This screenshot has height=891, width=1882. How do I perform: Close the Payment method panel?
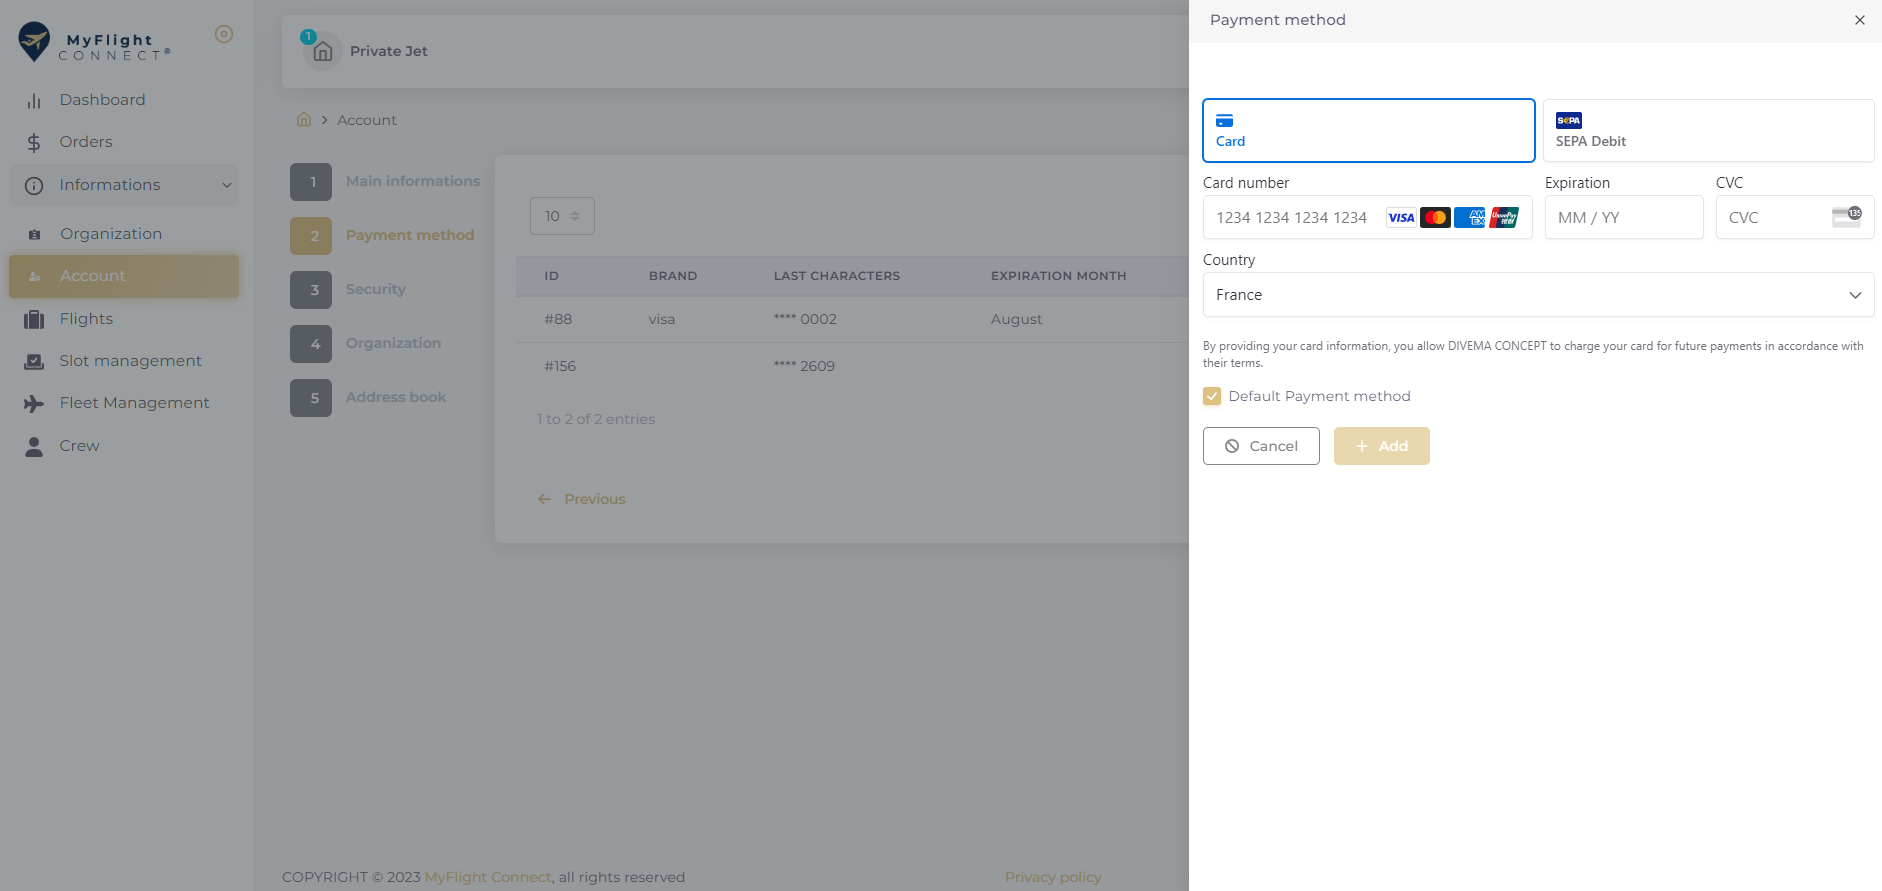1859,20
